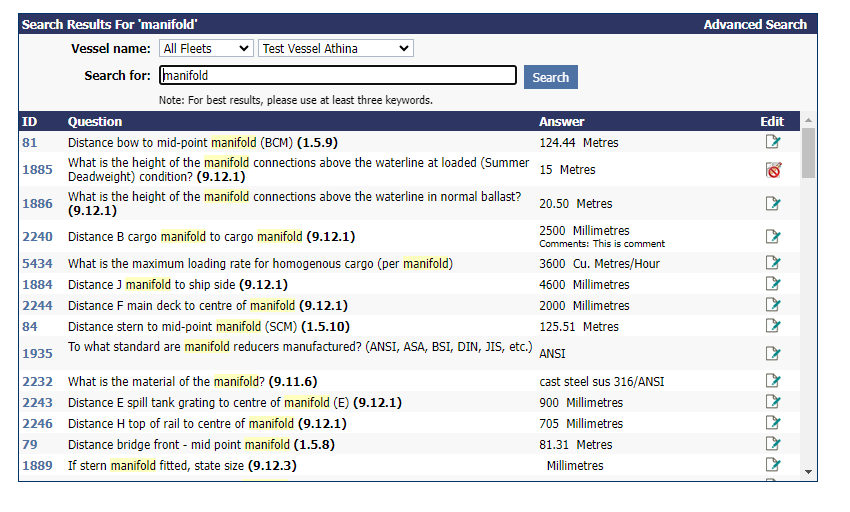Click the scrollbar down arrow
The image size is (850, 512).
pos(808,471)
